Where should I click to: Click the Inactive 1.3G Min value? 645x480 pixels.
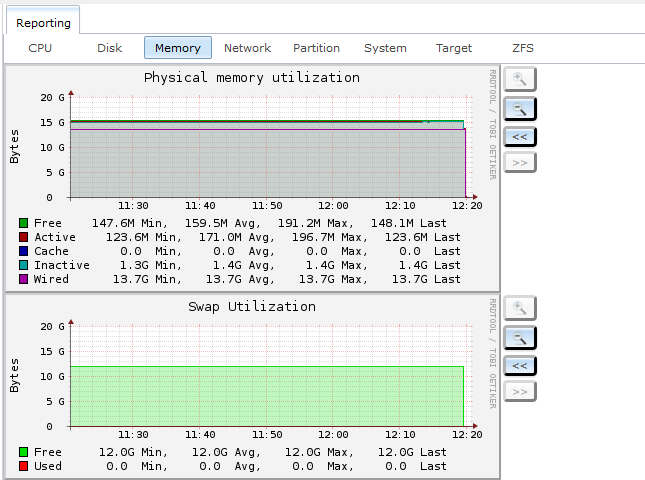pyautogui.click(x=150, y=265)
